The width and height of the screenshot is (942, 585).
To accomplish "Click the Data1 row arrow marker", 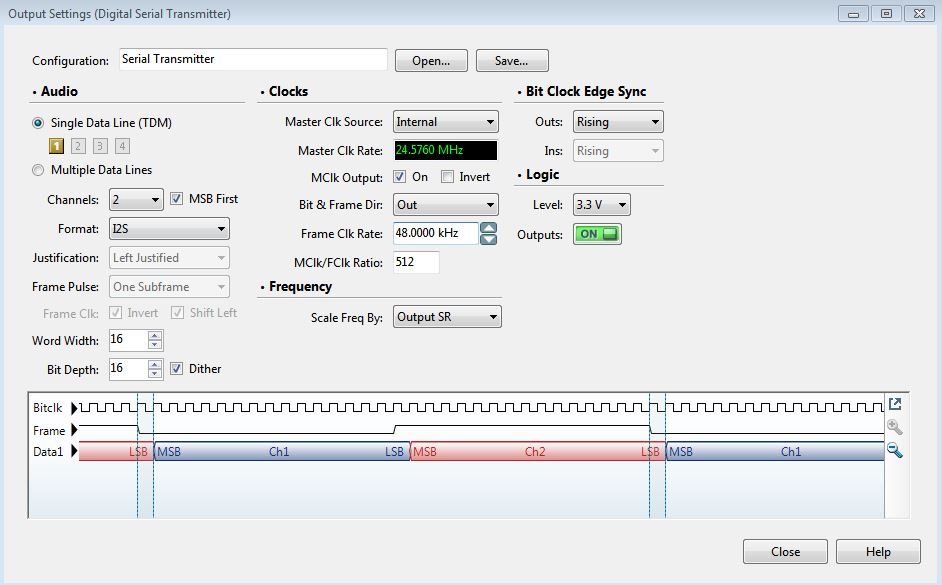I will click(74, 451).
